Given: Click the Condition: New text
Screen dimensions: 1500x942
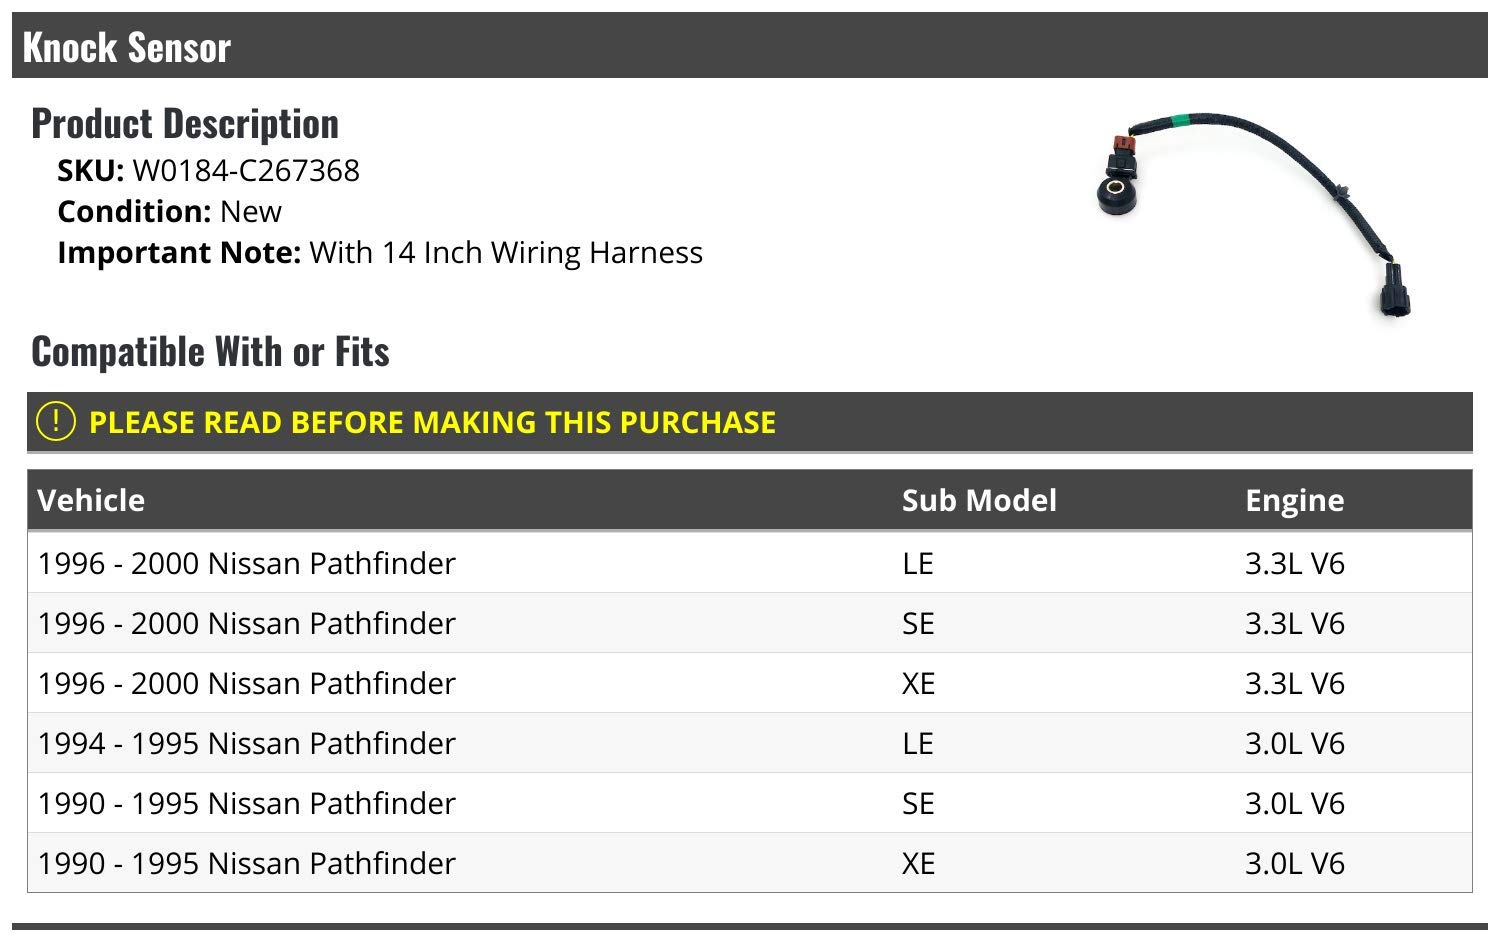Looking at the screenshot, I should [170, 212].
